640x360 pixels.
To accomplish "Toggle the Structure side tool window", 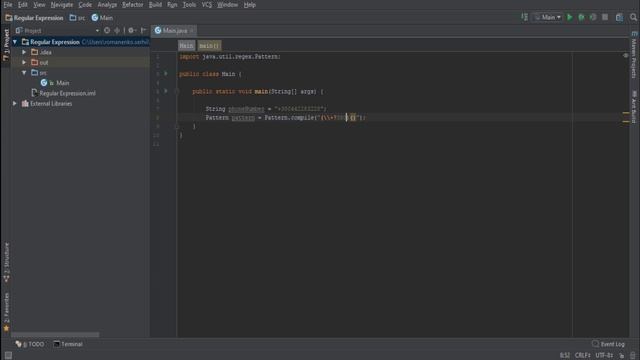I will click(6, 262).
